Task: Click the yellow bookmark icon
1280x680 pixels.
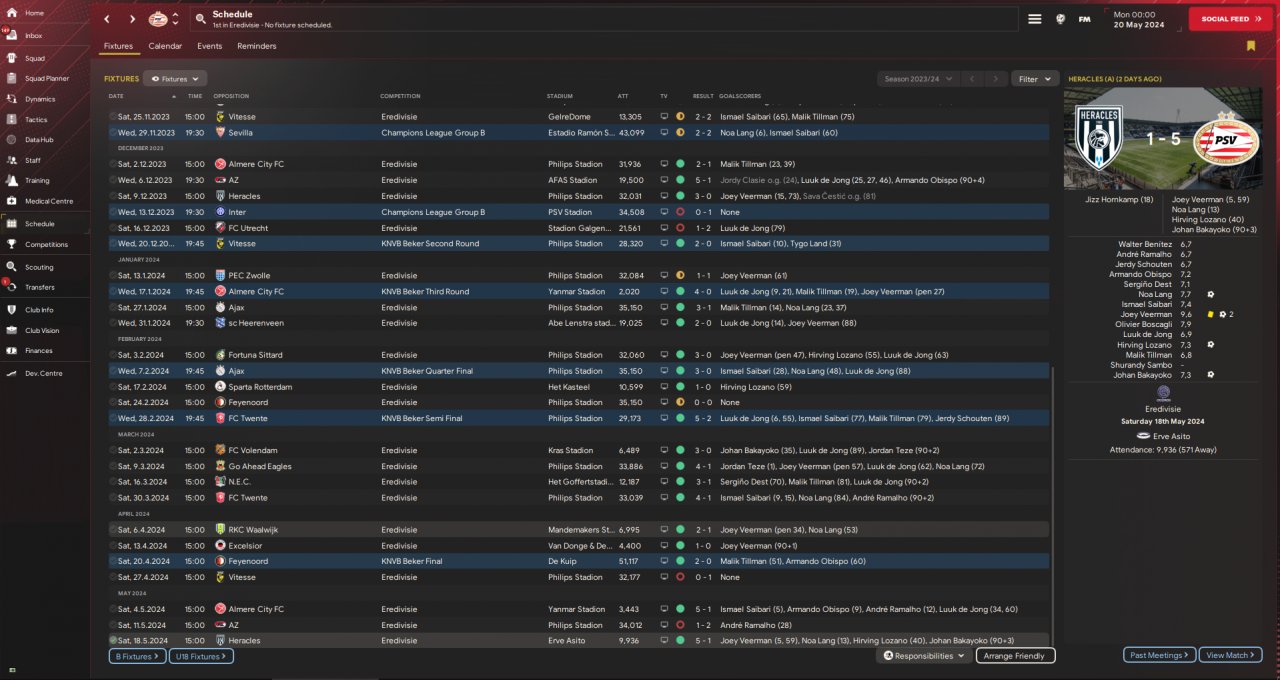Action: pyautogui.click(x=1250, y=46)
